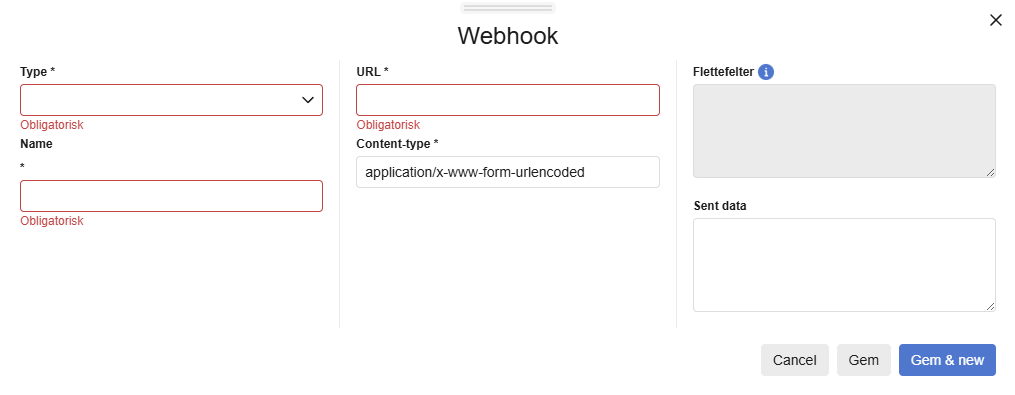Click the Obligatorisk error under URL
Image resolution: width=1015 pixels, height=395 pixels.
388,124
